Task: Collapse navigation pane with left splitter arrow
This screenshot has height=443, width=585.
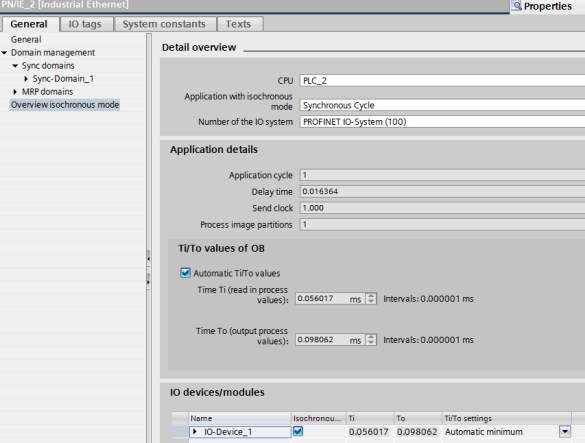Action: tap(148, 258)
